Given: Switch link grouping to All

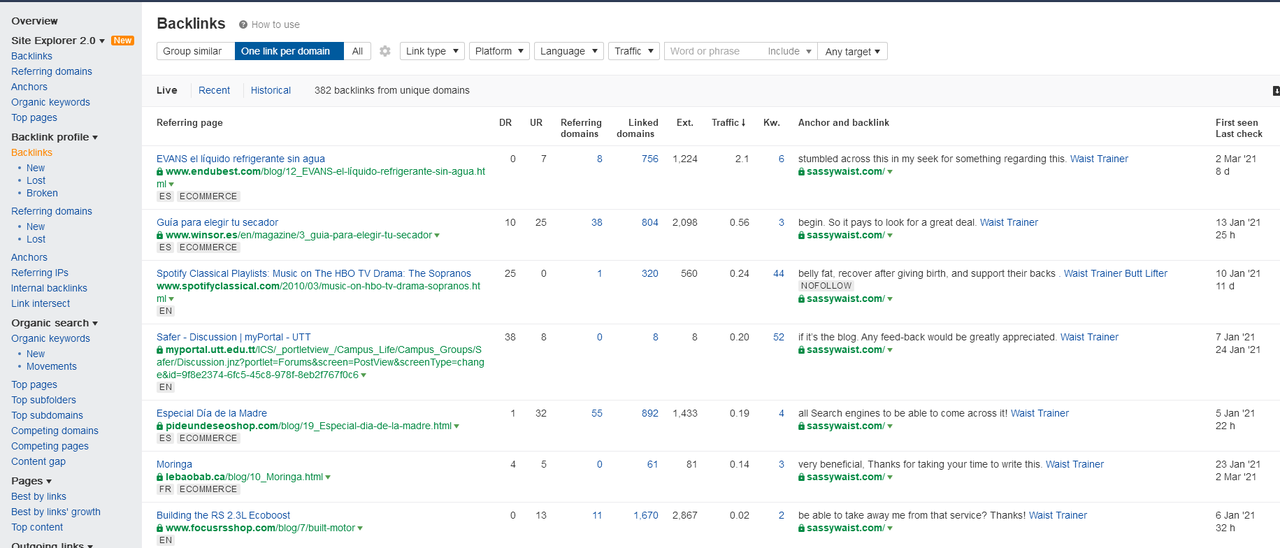Looking at the screenshot, I should coord(357,51).
